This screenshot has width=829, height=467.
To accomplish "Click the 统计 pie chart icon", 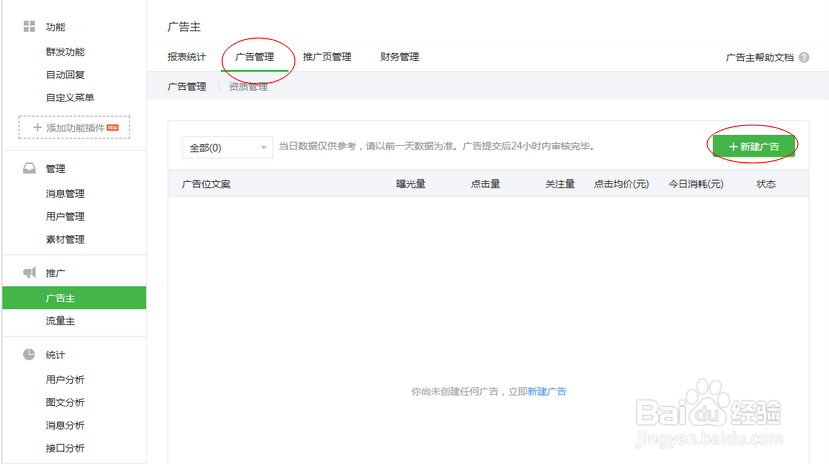I will coord(29,354).
